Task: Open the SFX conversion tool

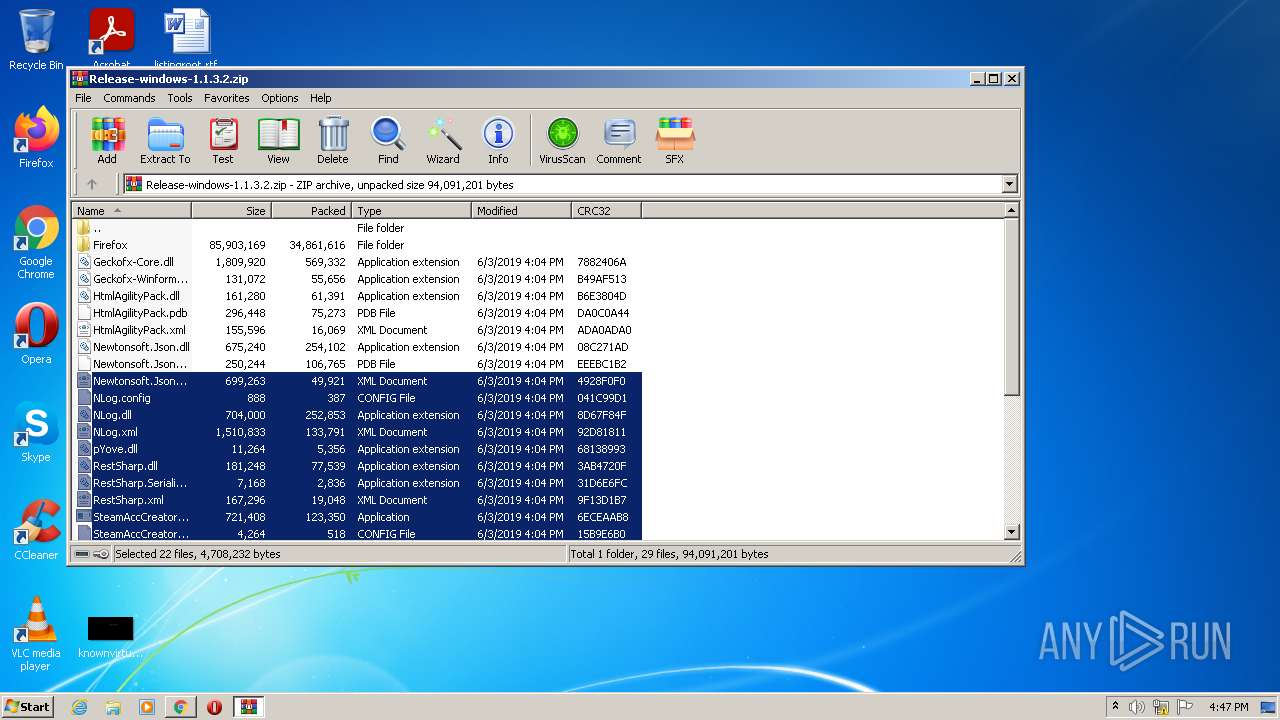Action: point(675,140)
